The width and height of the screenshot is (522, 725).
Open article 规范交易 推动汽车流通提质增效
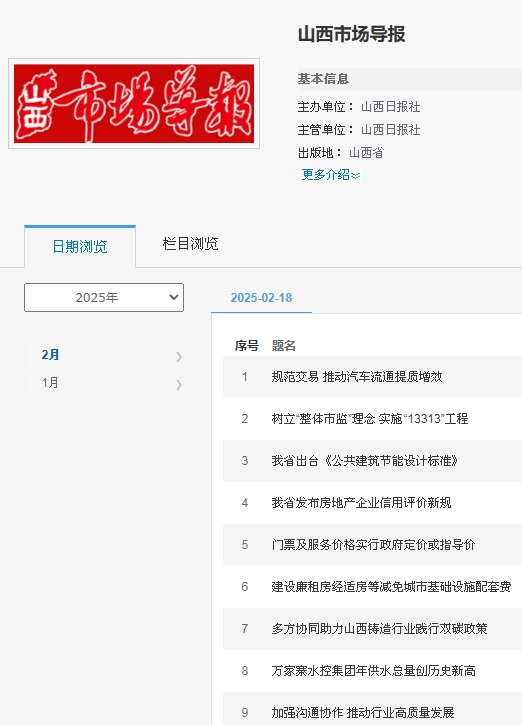click(x=357, y=377)
